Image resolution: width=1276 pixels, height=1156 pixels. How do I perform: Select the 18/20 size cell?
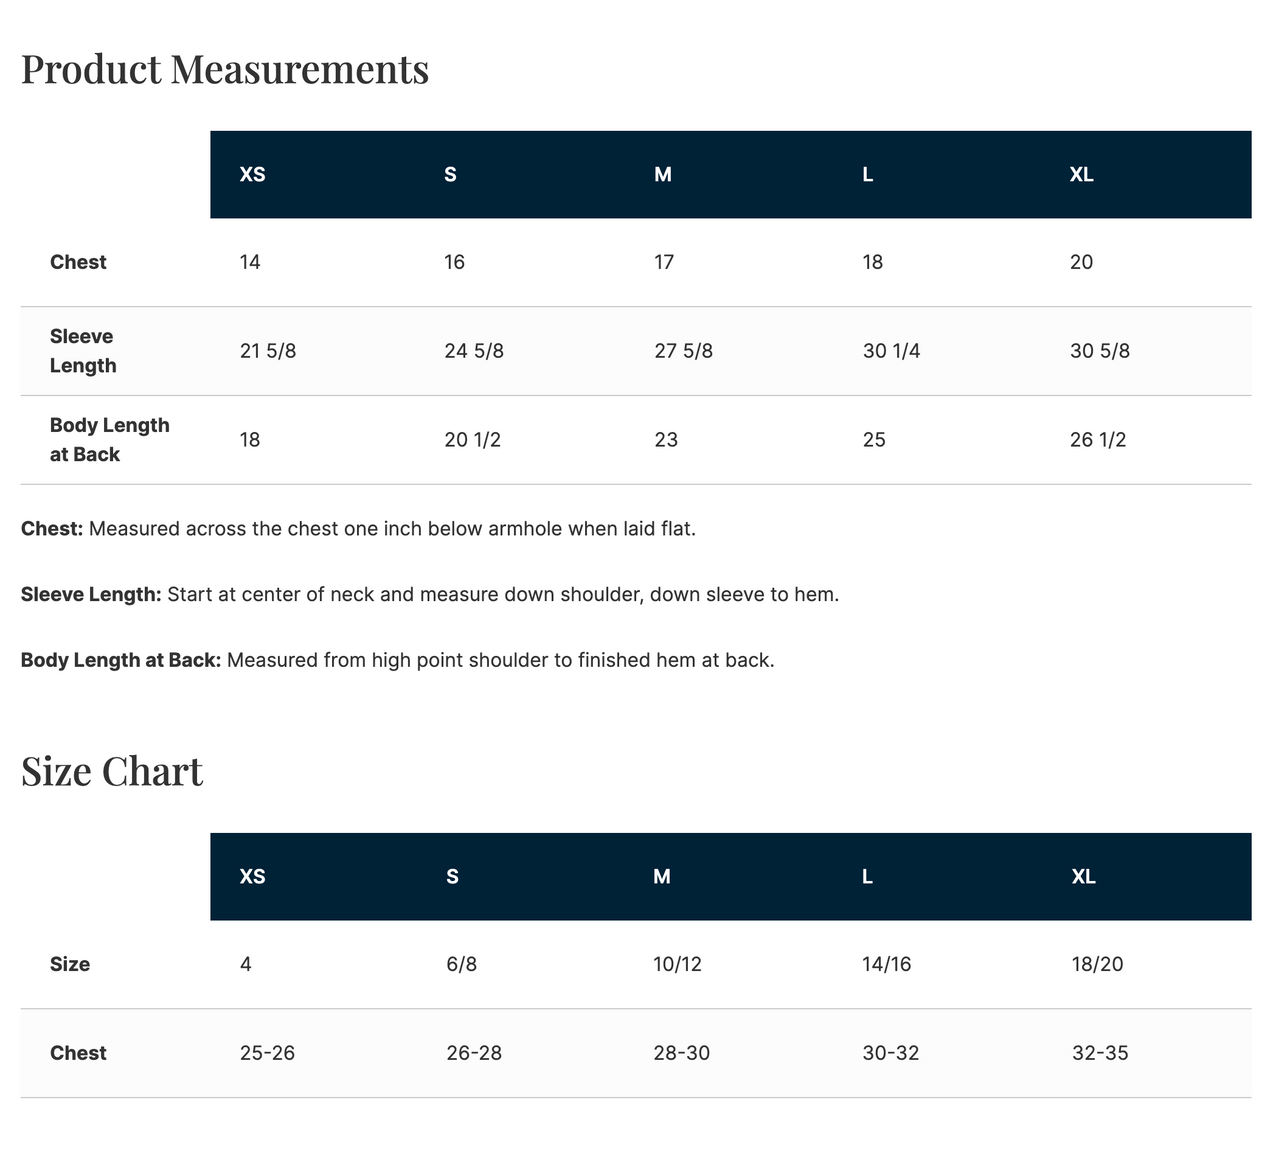[1097, 965]
